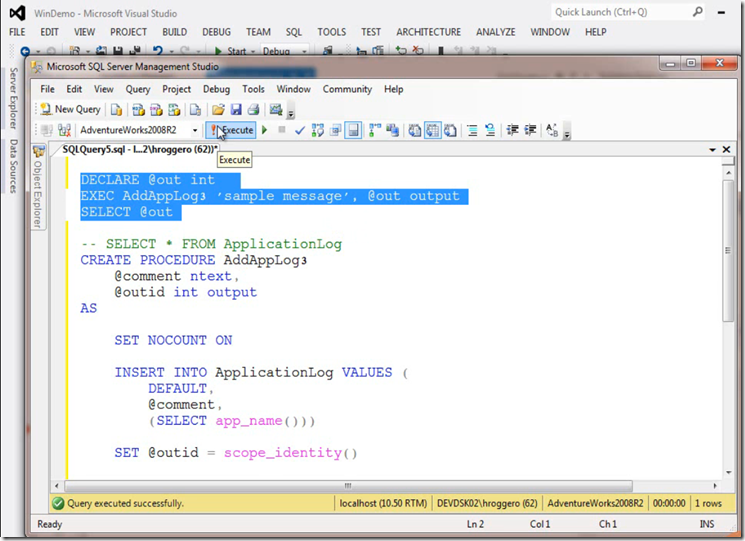Open a Database Engine Query
The height and width of the screenshot is (541, 745).
pyautogui.click(x=116, y=110)
